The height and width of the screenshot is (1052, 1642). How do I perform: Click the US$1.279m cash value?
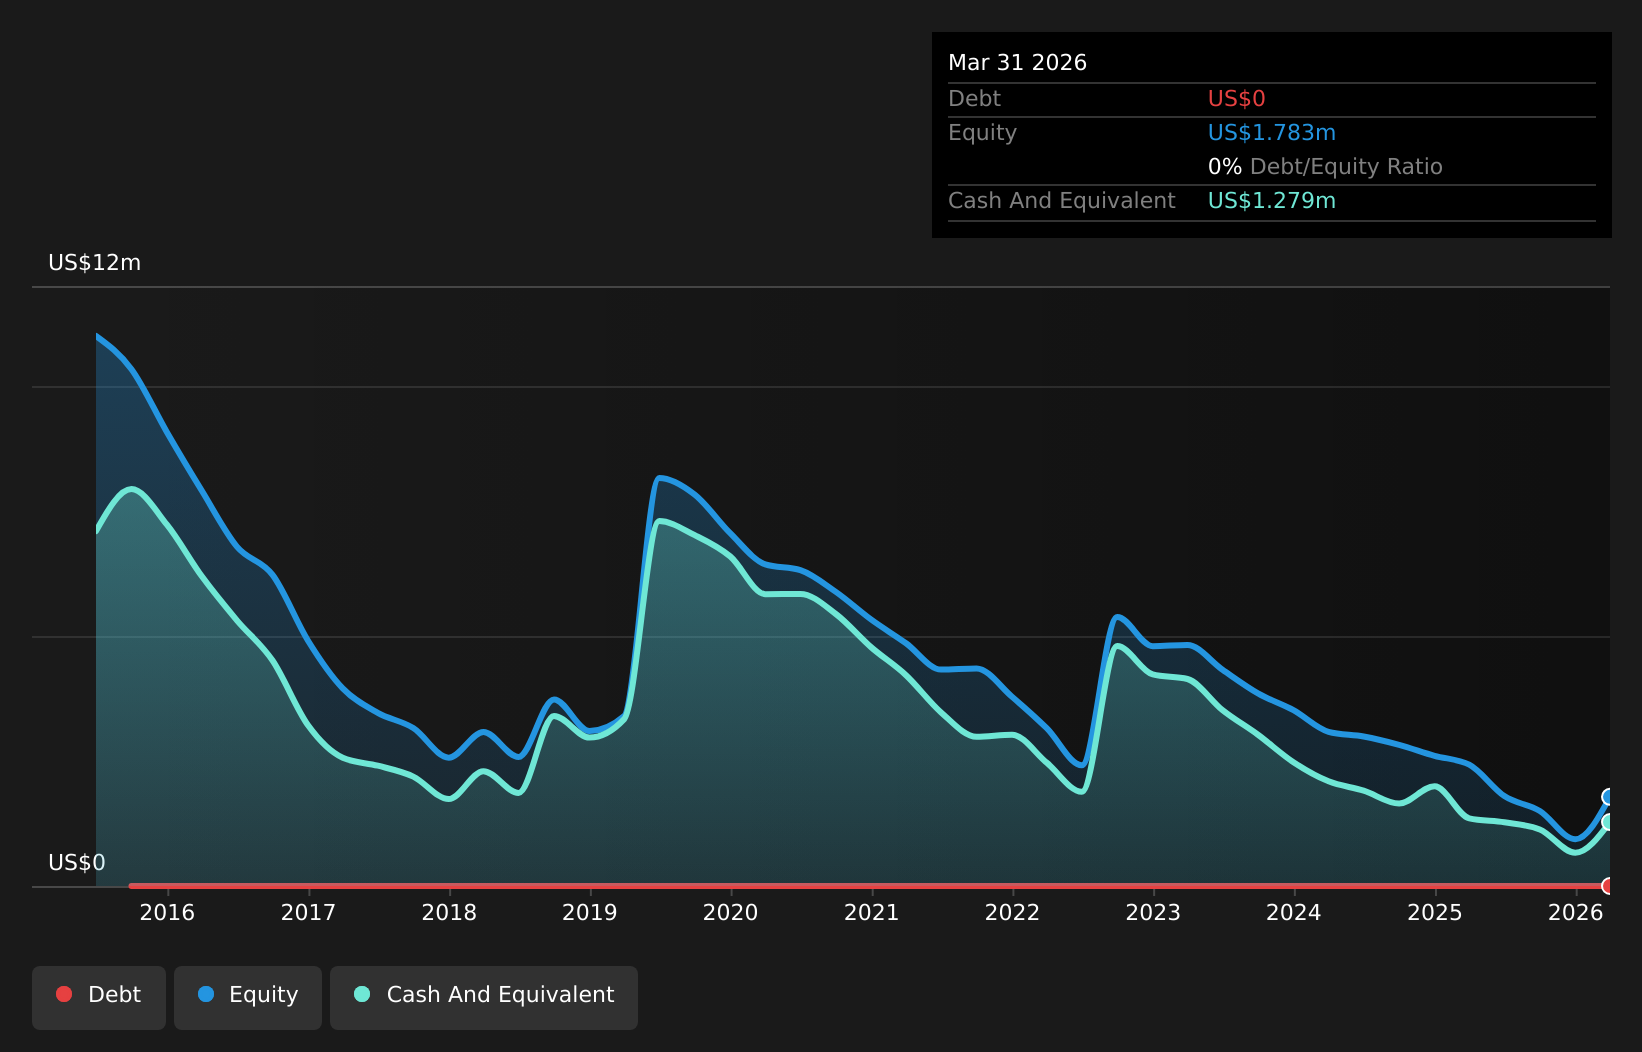1271,201
